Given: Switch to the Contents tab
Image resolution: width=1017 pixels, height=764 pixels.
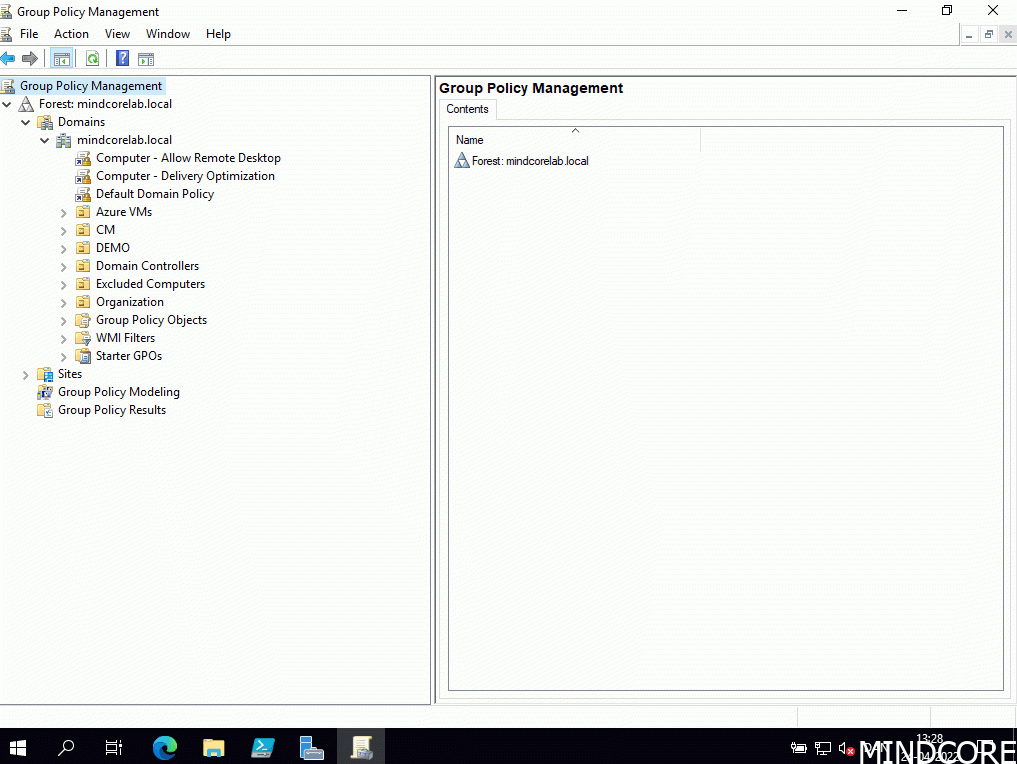Looking at the screenshot, I should (x=467, y=109).
